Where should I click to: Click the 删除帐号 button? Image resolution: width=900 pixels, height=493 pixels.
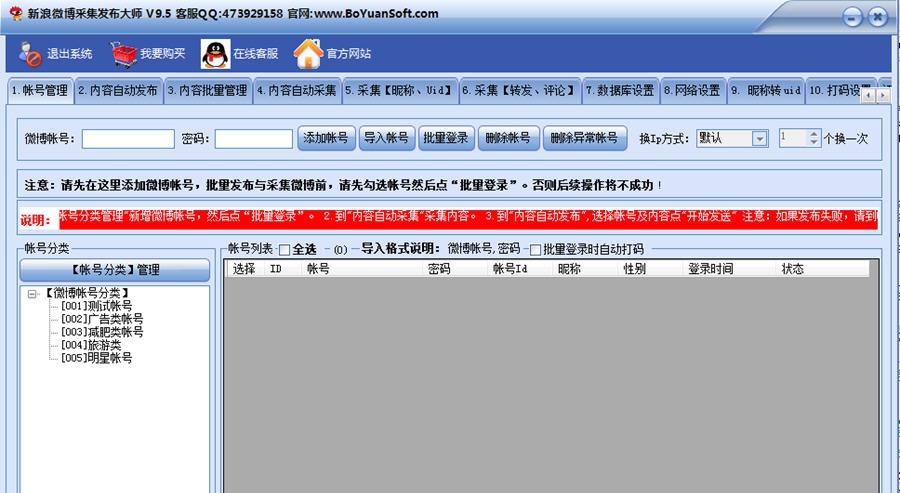click(x=509, y=138)
